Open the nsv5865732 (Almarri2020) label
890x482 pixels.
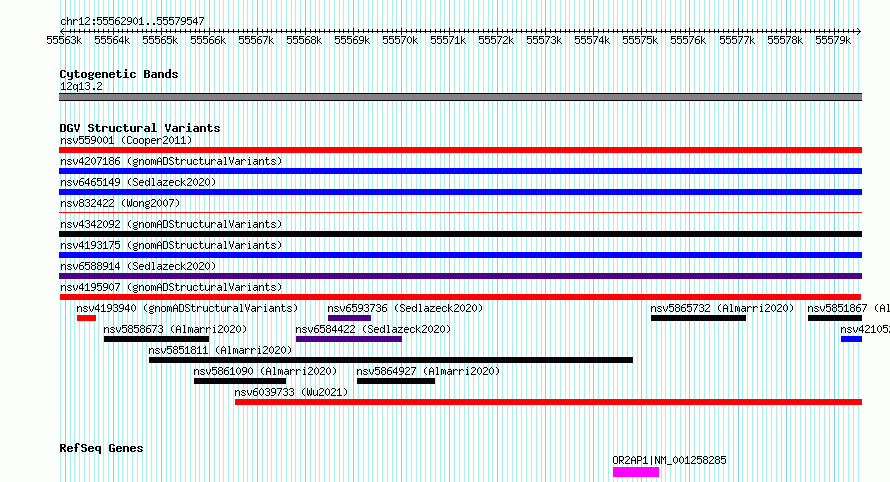(722, 308)
